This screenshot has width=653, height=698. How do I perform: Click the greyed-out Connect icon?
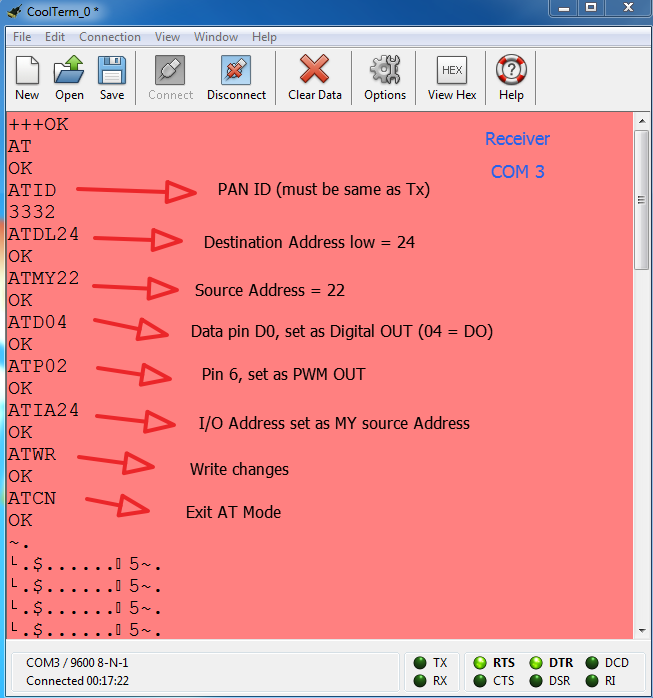(x=170, y=72)
